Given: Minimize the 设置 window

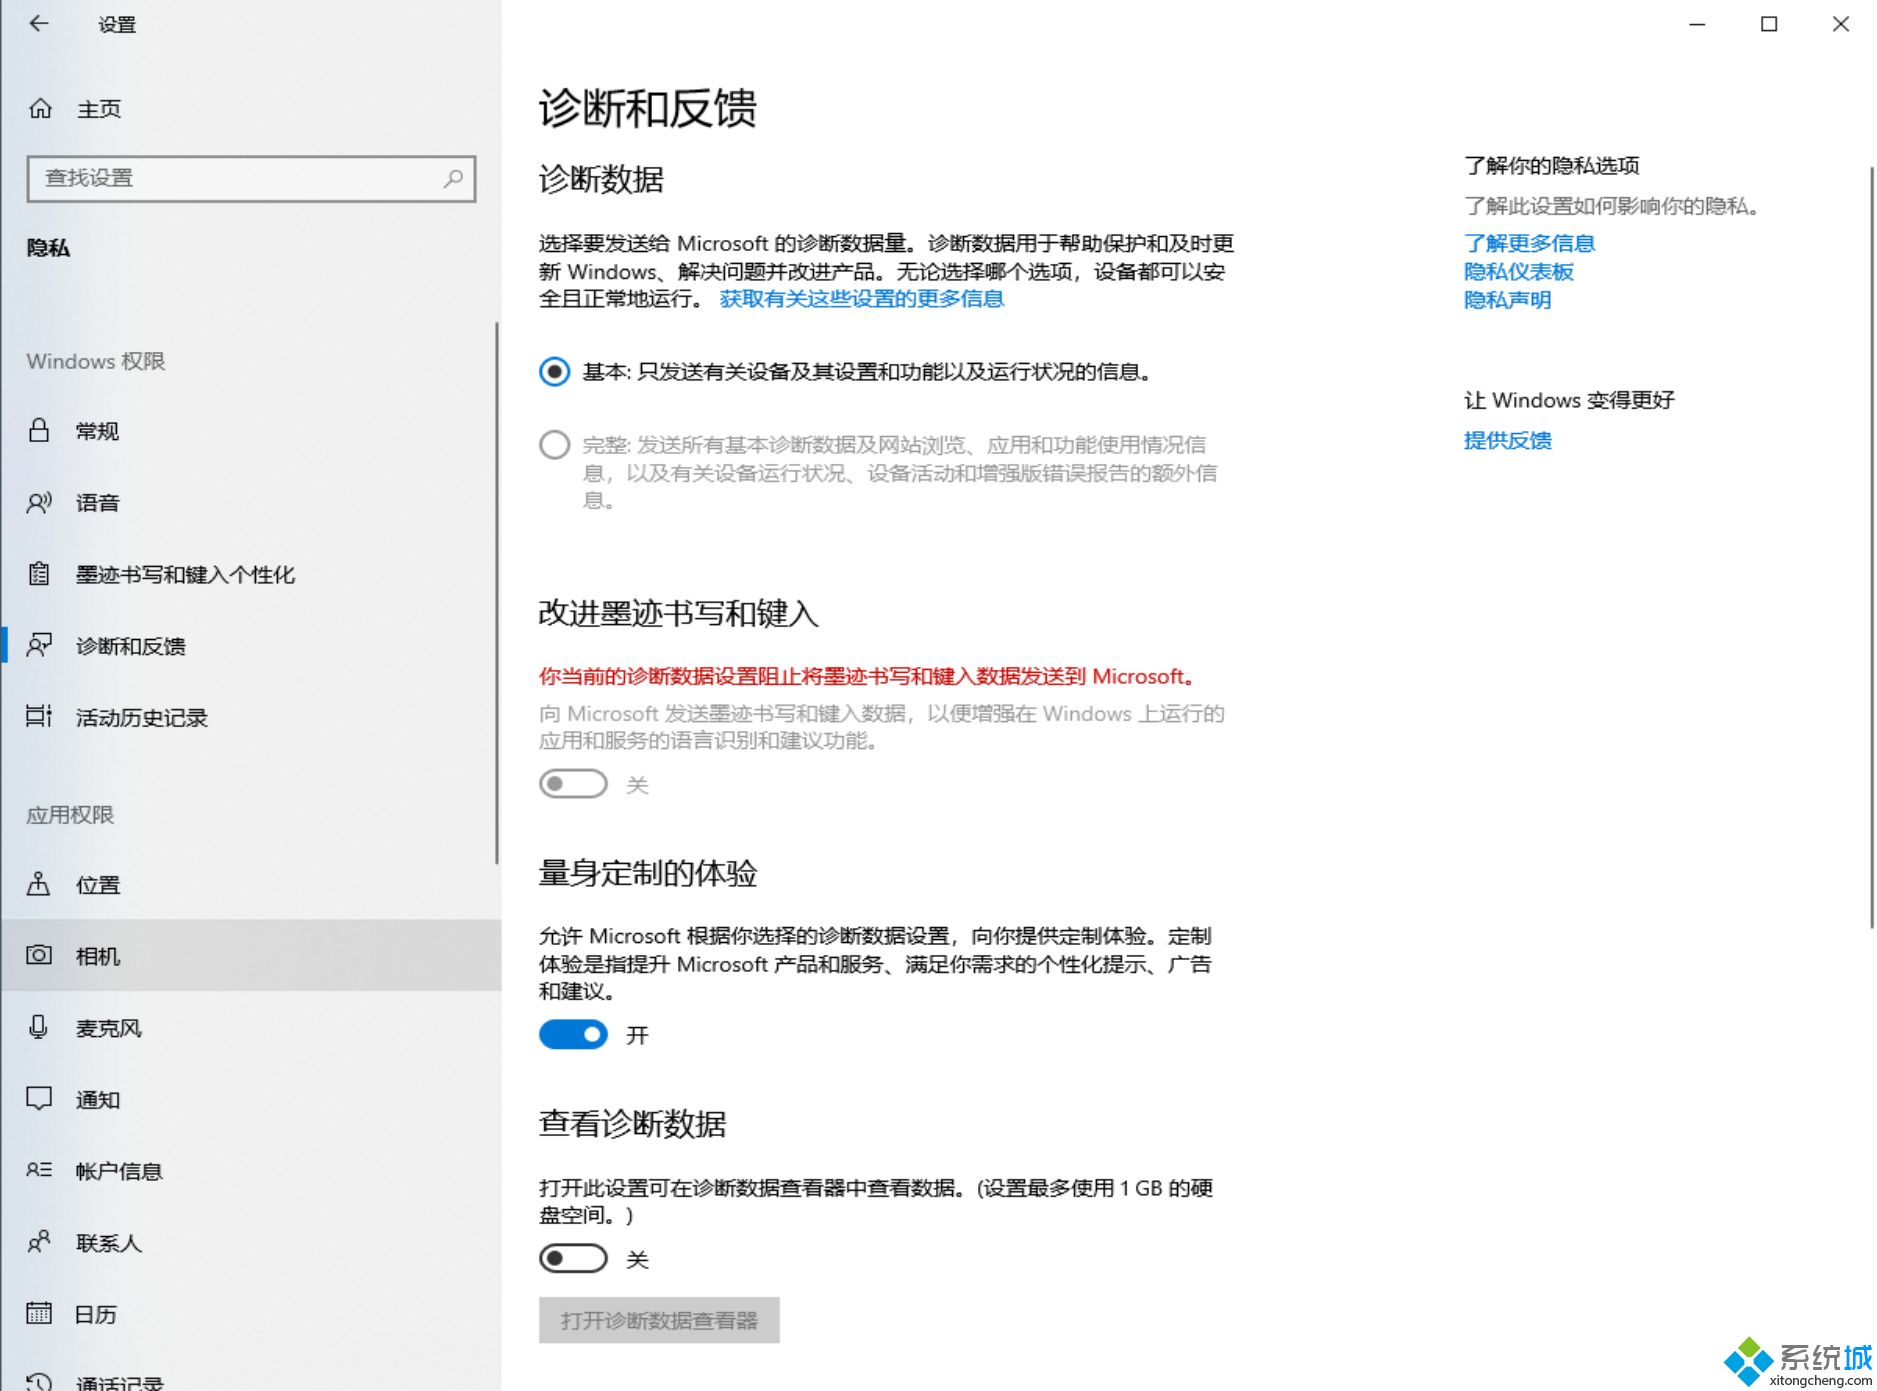Looking at the screenshot, I should 1697,24.
